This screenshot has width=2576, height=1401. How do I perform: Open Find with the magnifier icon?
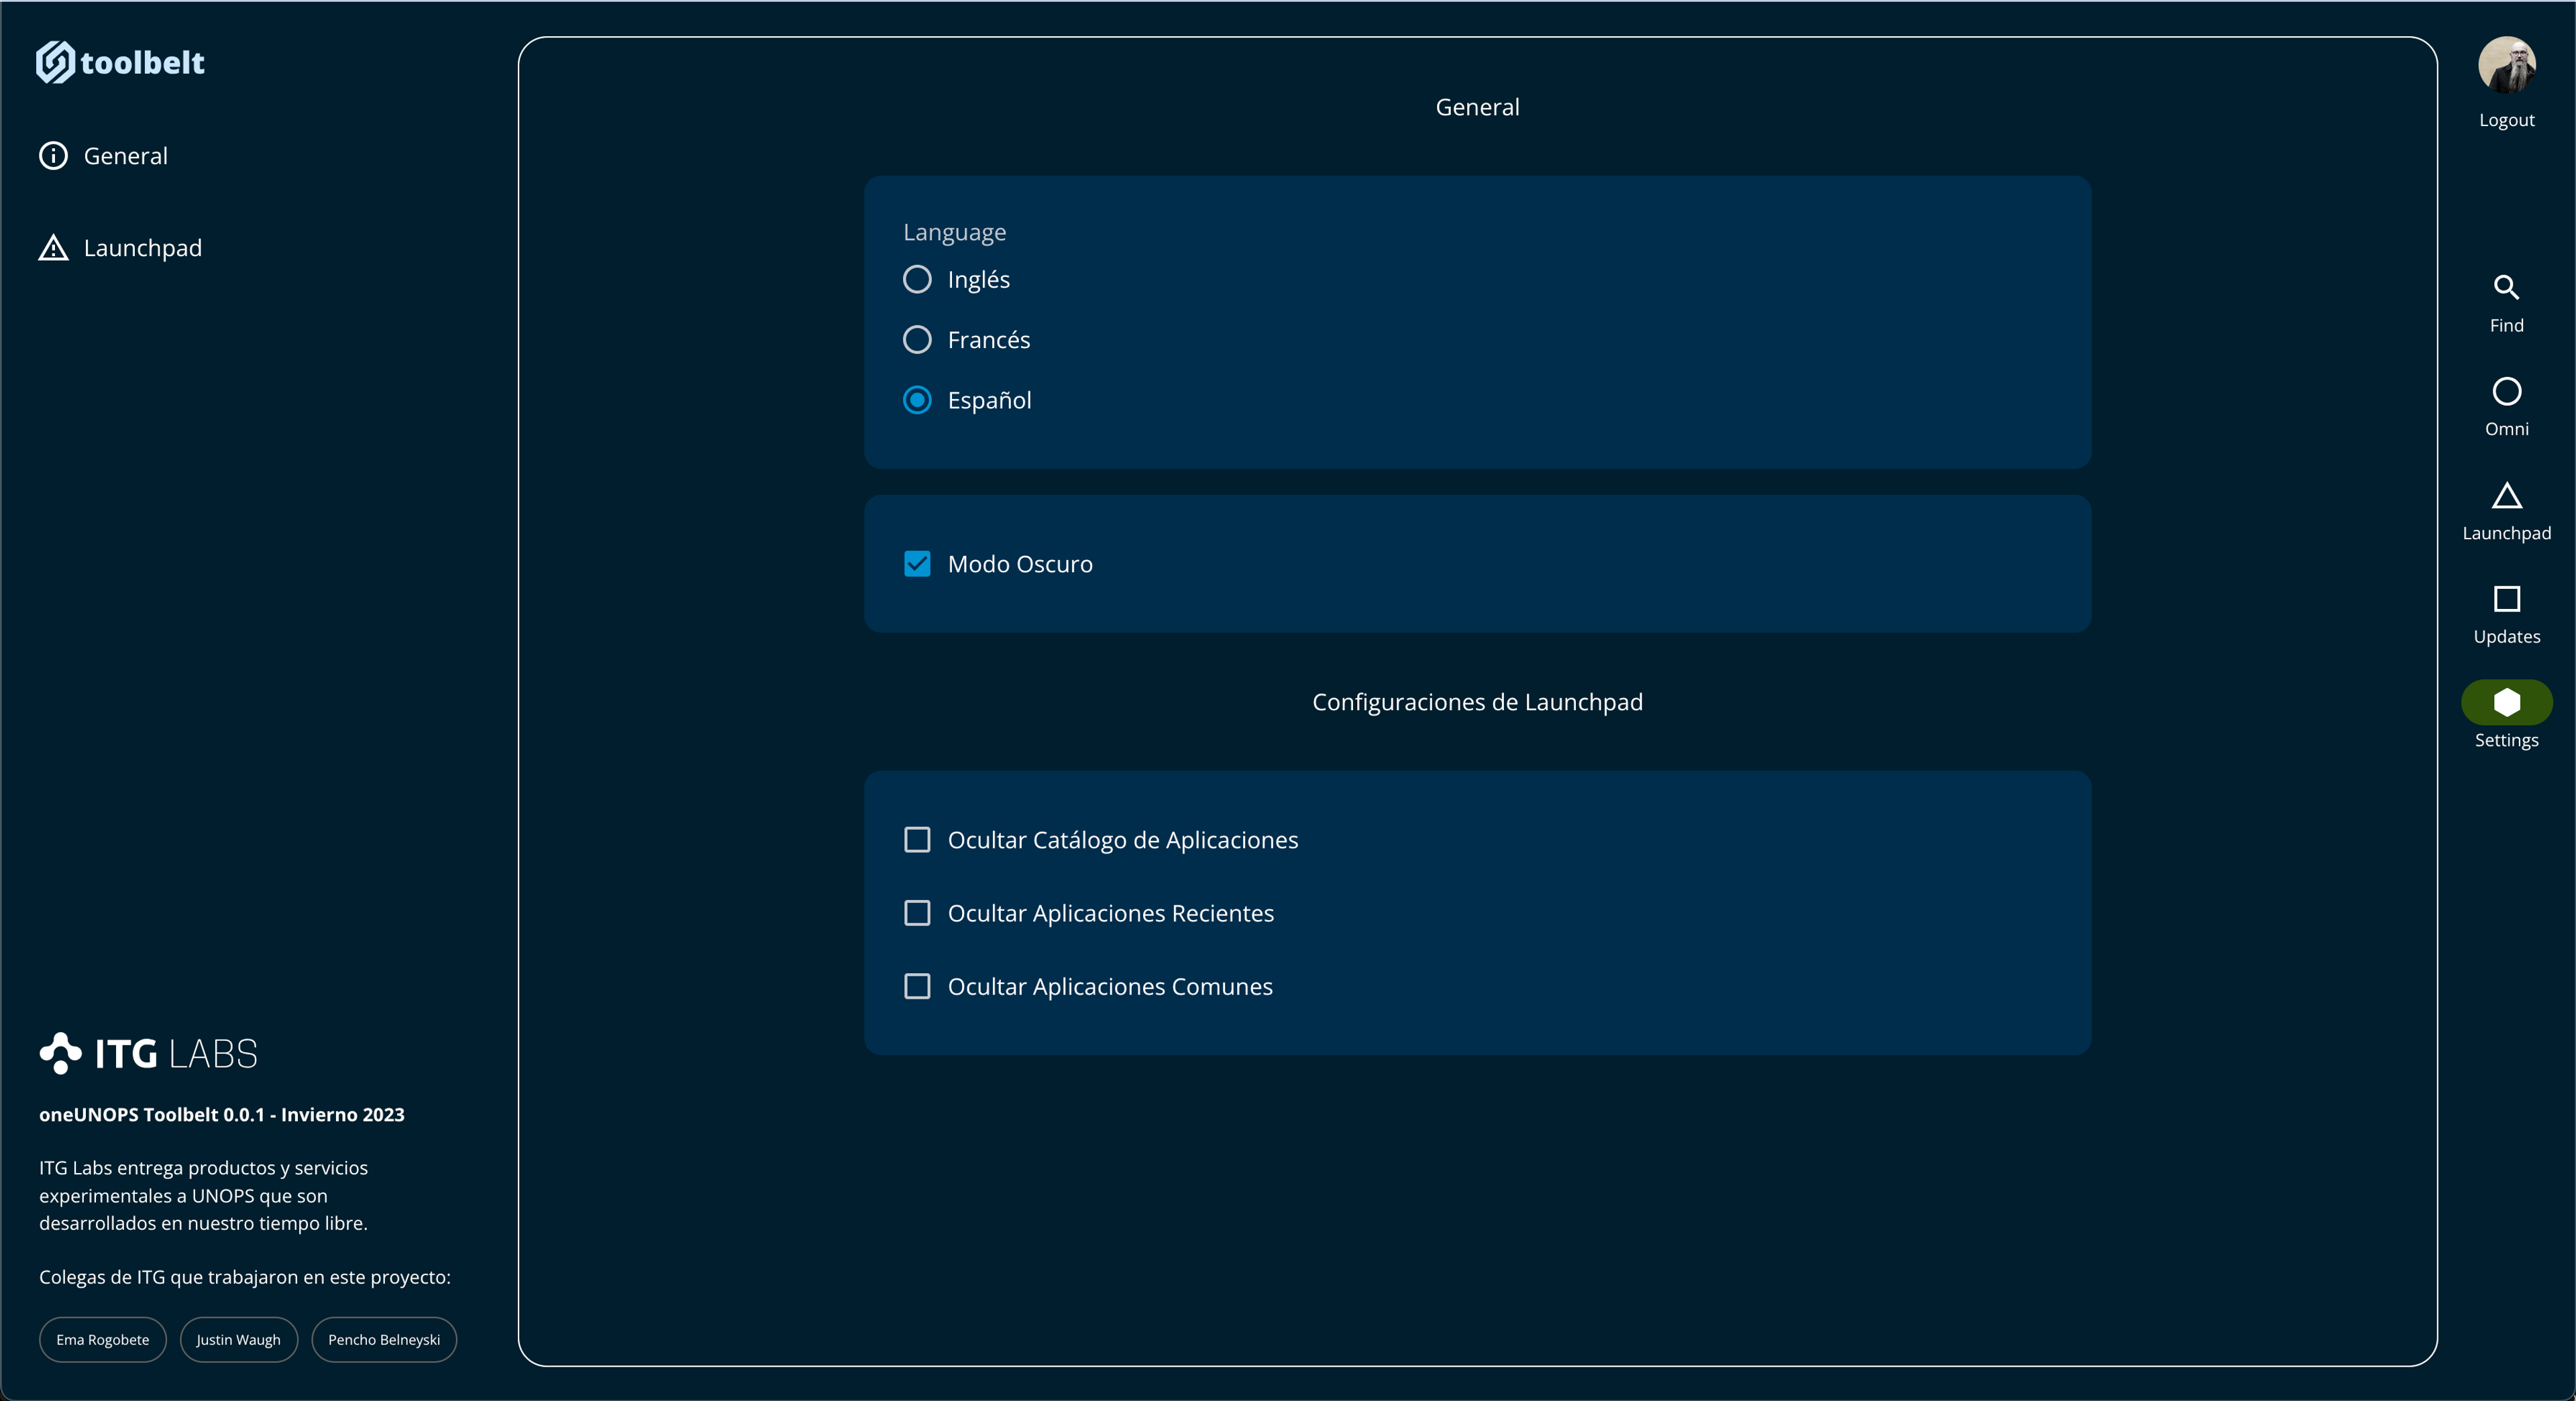coord(2505,288)
